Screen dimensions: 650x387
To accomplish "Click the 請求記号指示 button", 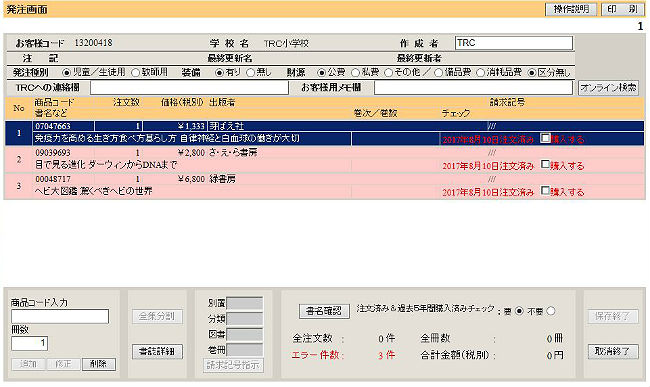I will tap(233, 365).
